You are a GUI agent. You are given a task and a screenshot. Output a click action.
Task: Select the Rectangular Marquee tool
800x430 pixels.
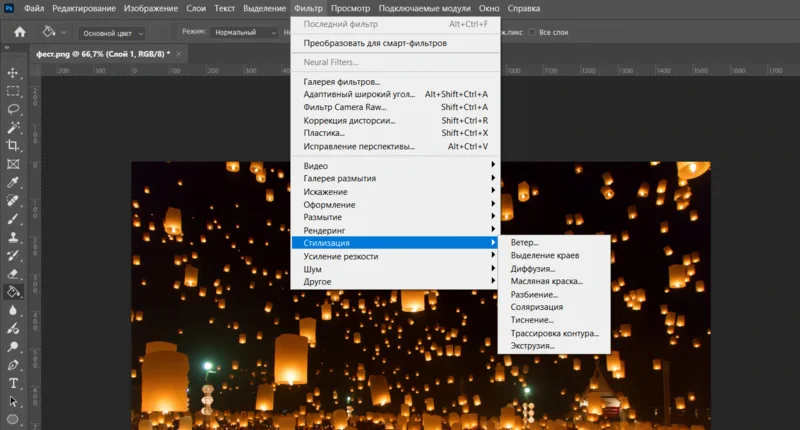13,91
